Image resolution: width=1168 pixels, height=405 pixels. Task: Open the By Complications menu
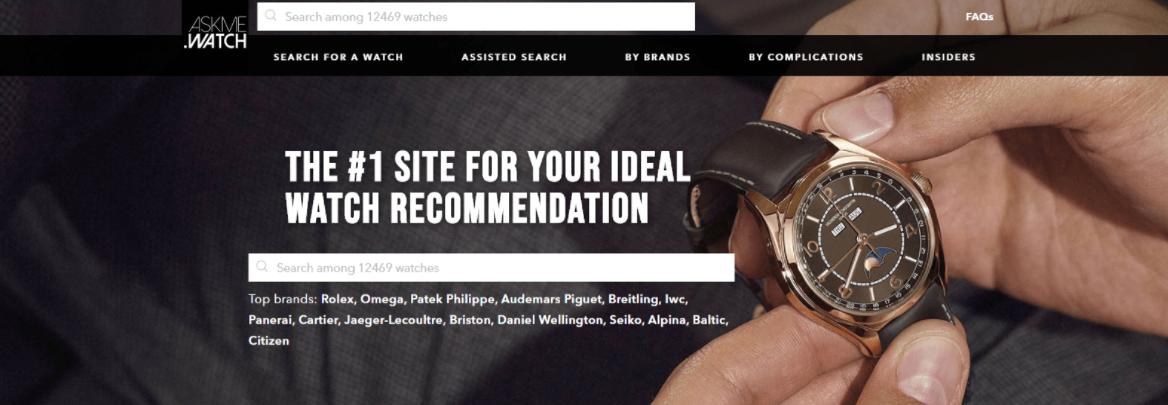coord(806,57)
